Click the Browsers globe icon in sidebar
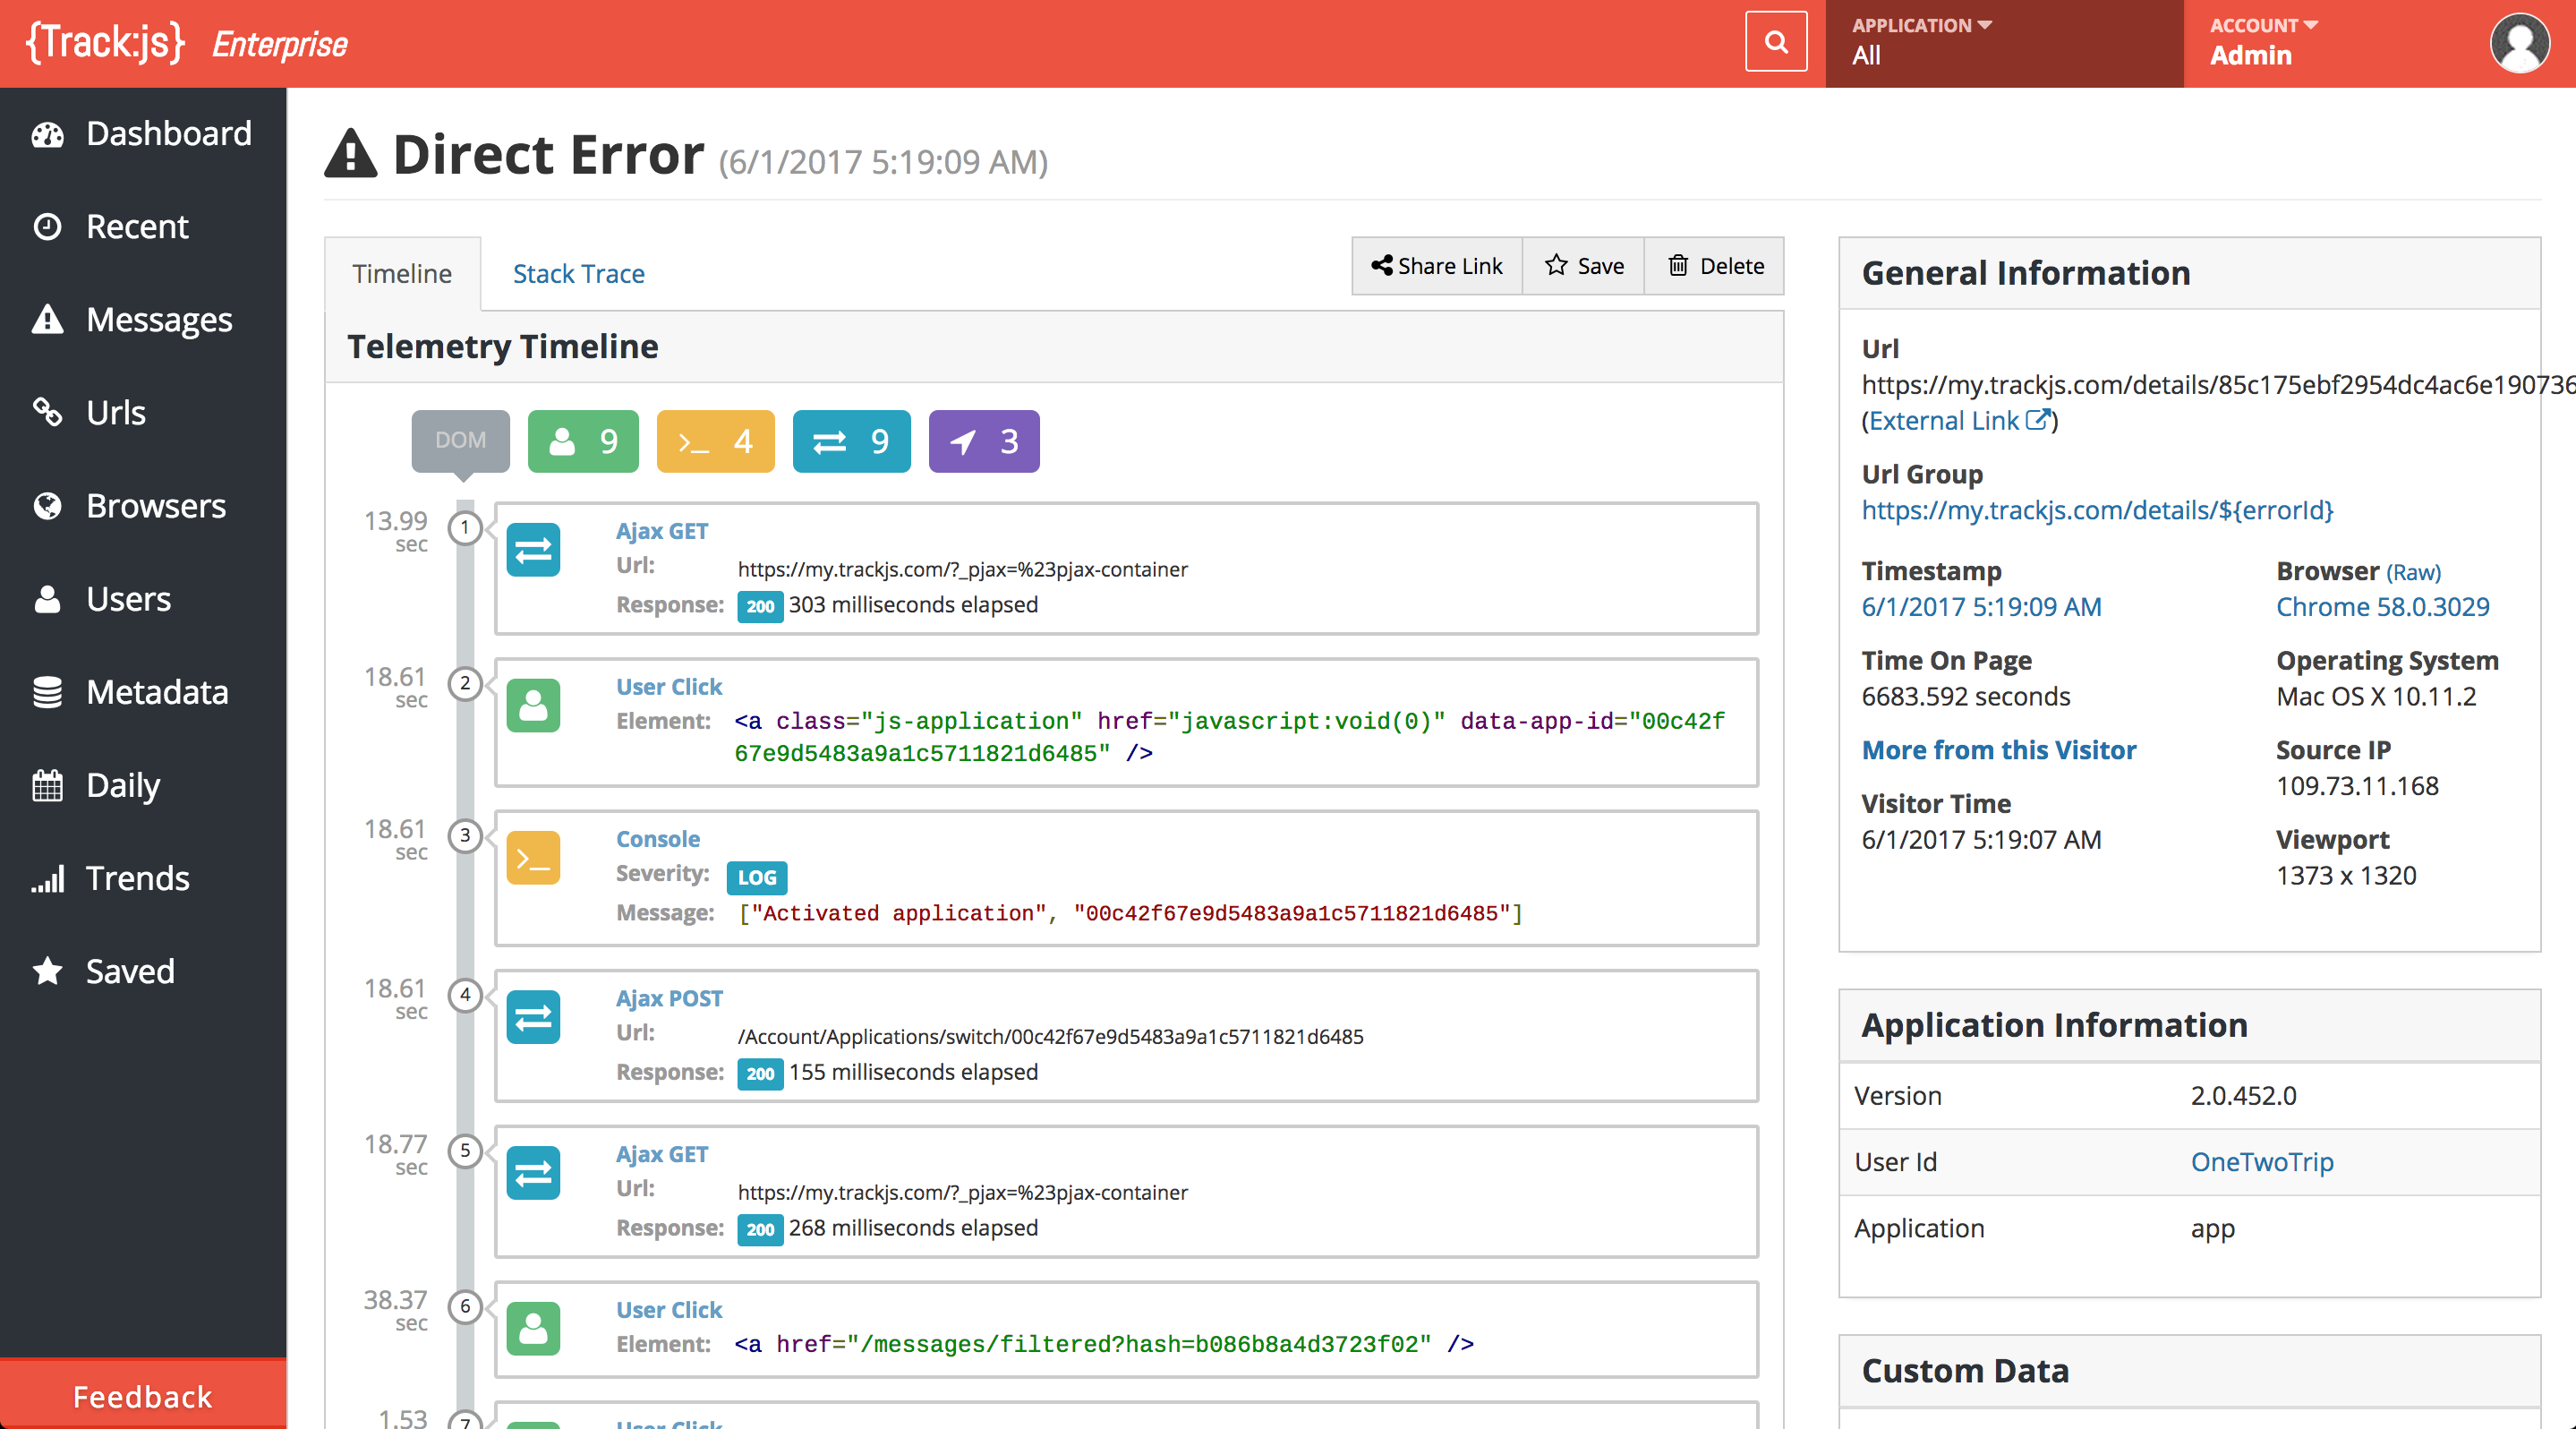 47,506
